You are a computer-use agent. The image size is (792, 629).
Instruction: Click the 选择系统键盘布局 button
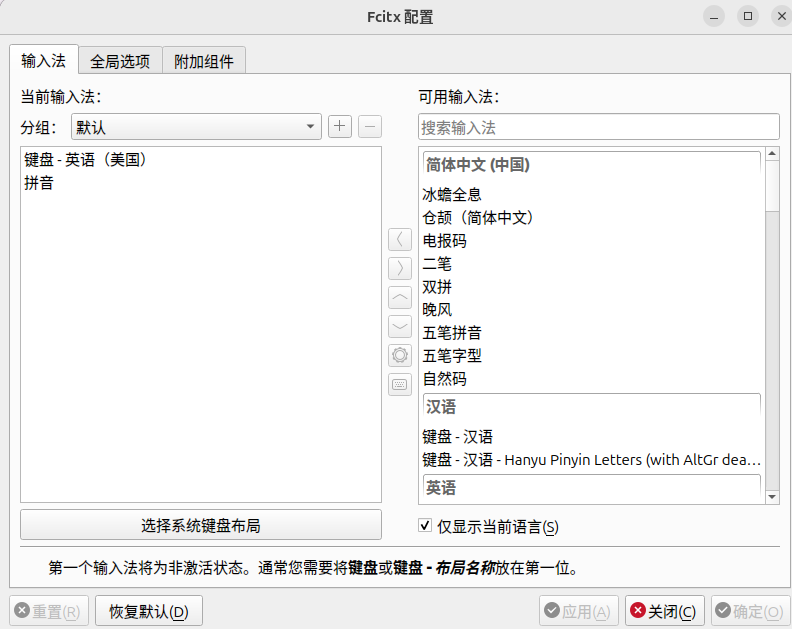pos(201,525)
